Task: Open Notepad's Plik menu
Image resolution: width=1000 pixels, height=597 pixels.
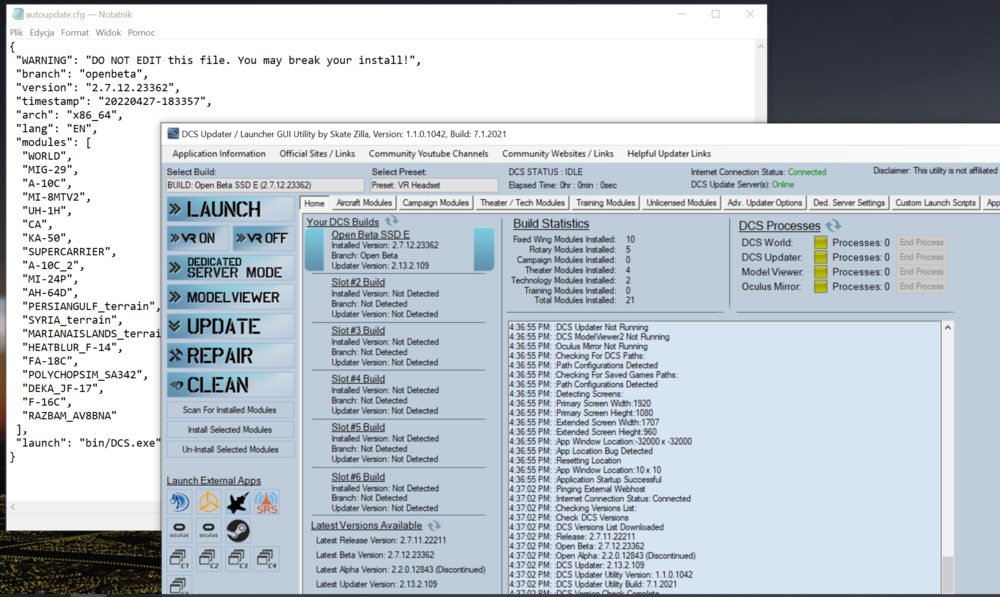Action: click(17, 33)
